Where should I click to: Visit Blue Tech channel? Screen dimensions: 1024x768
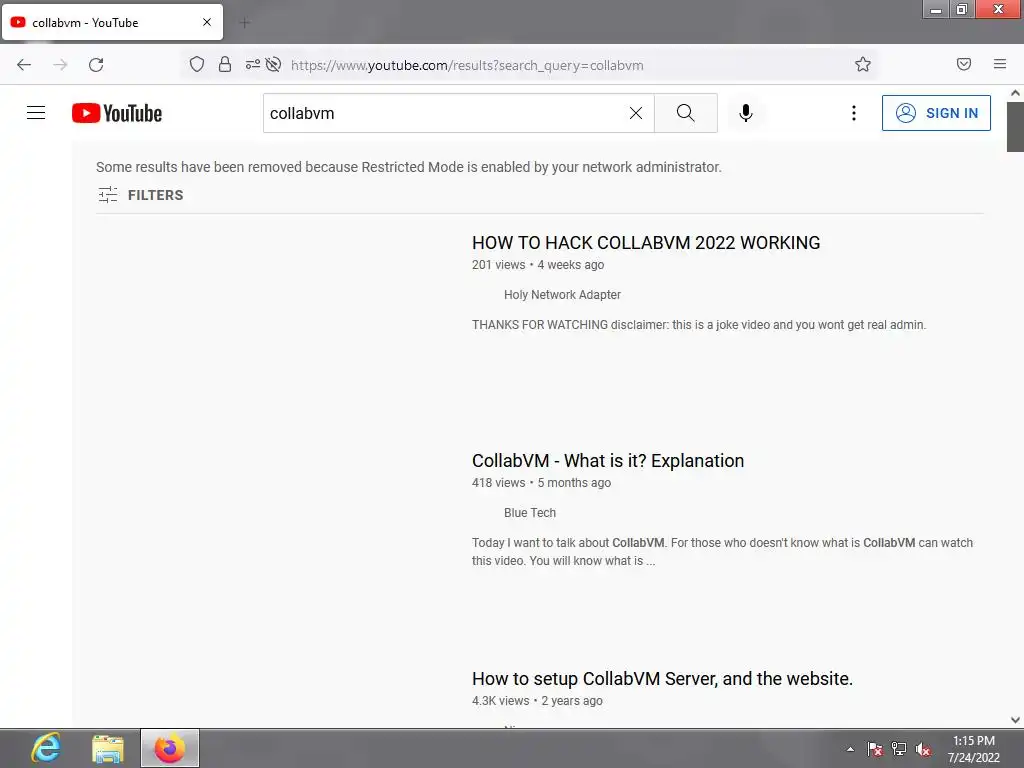point(530,513)
